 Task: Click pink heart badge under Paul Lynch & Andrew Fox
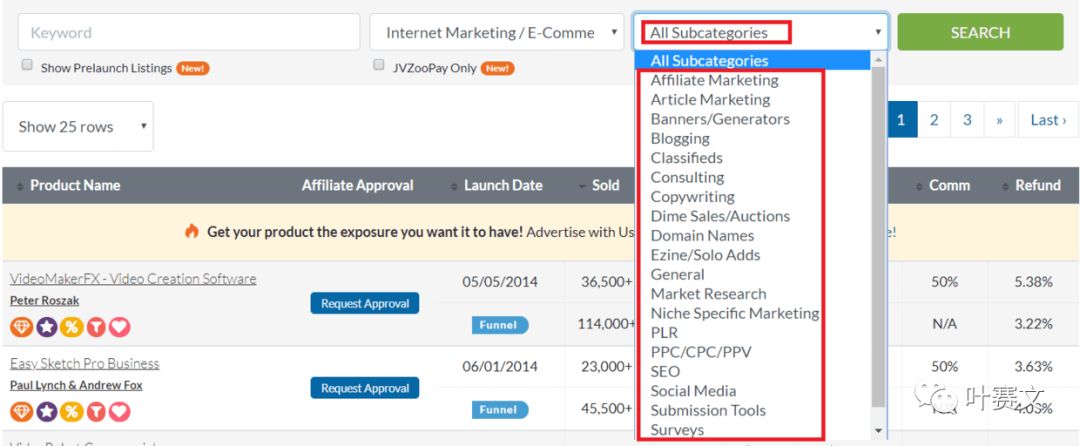click(x=119, y=412)
